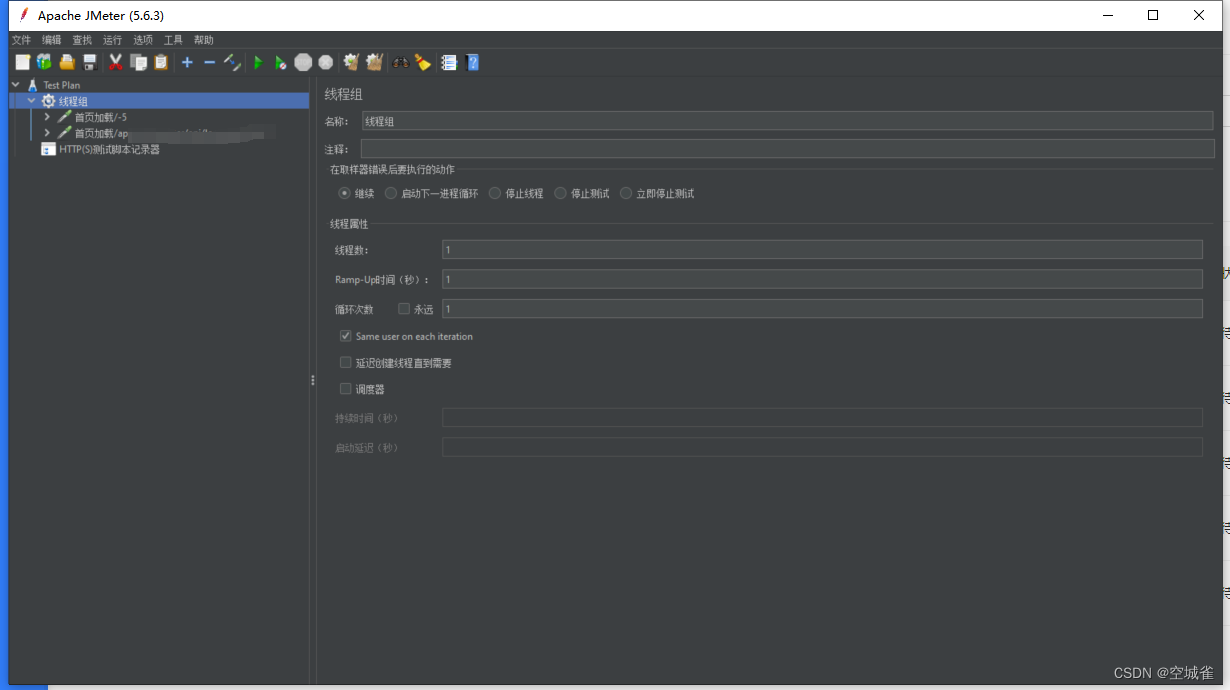Click the HTTP(S)测试脚本记录器 icon
The width and height of the screenshot is (1230, 690).
(48, 149)
